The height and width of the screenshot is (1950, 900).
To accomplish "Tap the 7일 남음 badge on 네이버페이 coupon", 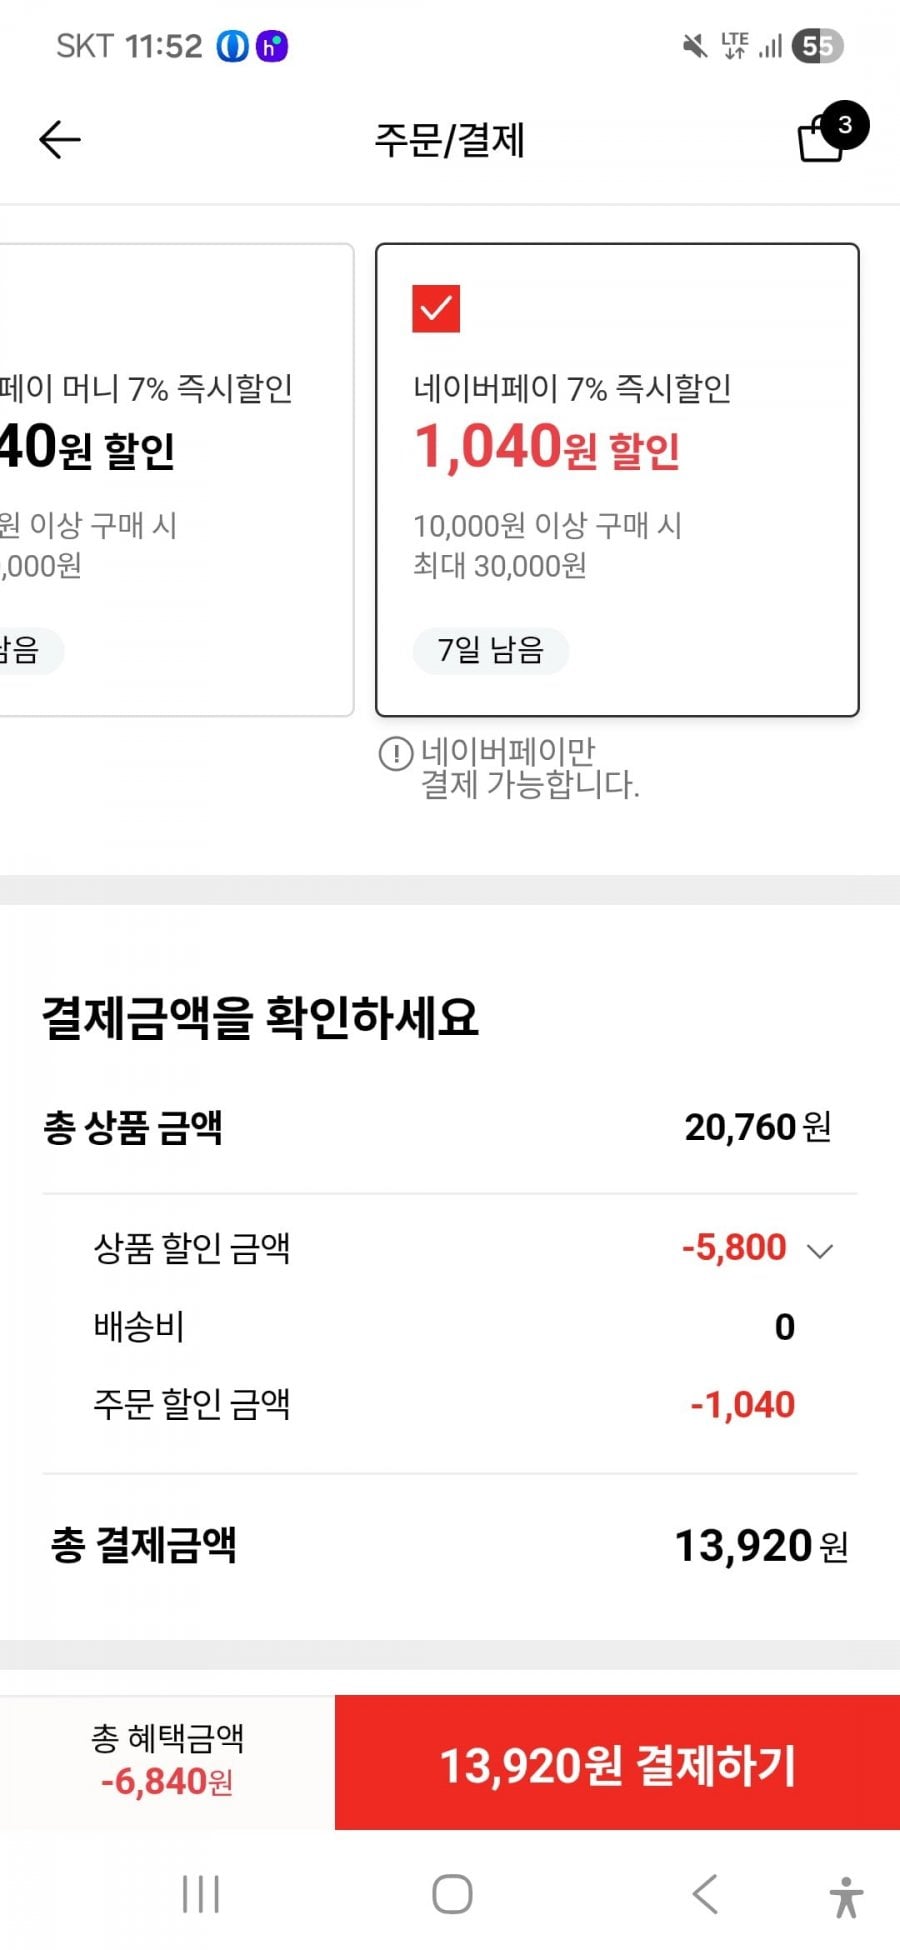I will (x=490, y=651).
